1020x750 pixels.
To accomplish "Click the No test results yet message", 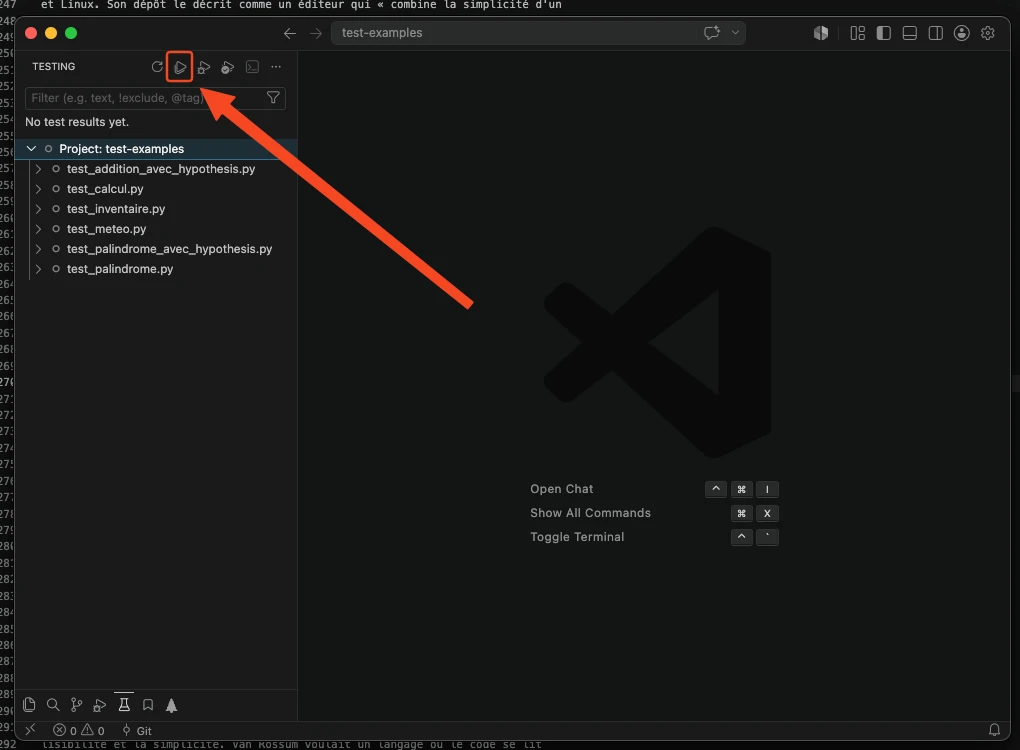I will 77,122.
